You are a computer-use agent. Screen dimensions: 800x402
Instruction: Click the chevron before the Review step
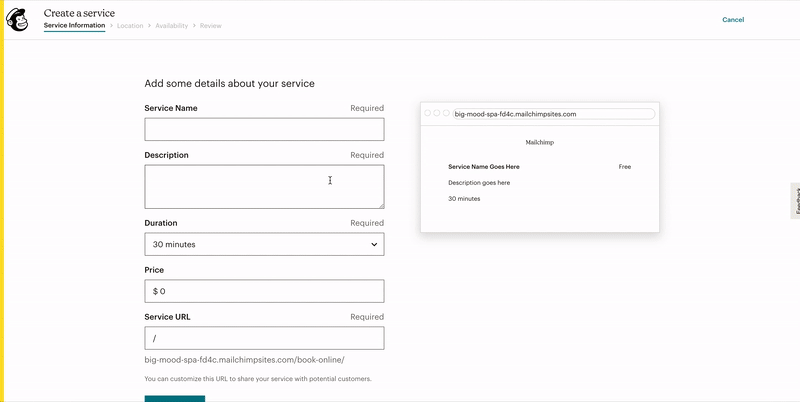point(194,25)
